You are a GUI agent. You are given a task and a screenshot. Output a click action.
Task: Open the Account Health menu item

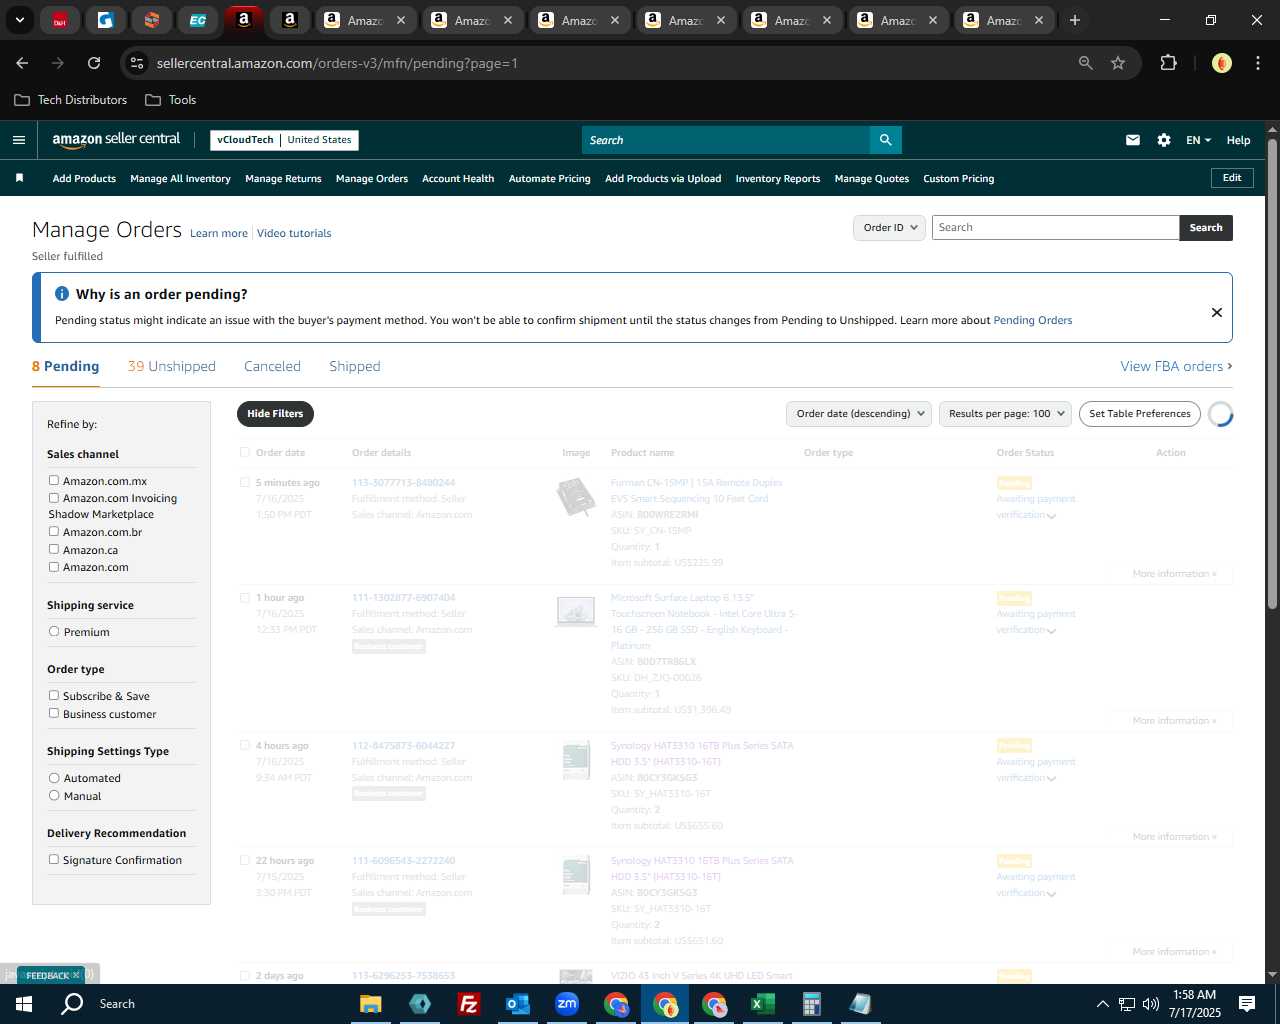point(458,179)
